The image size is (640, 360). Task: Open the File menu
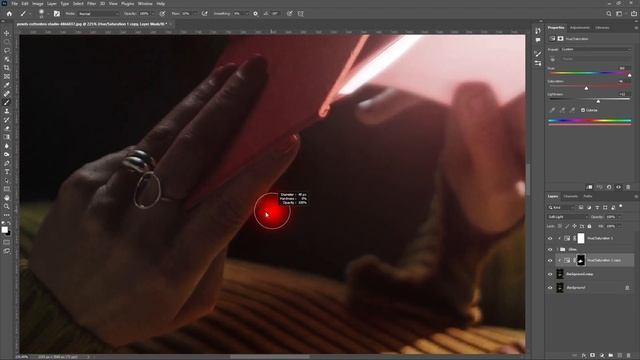[15, 4]
